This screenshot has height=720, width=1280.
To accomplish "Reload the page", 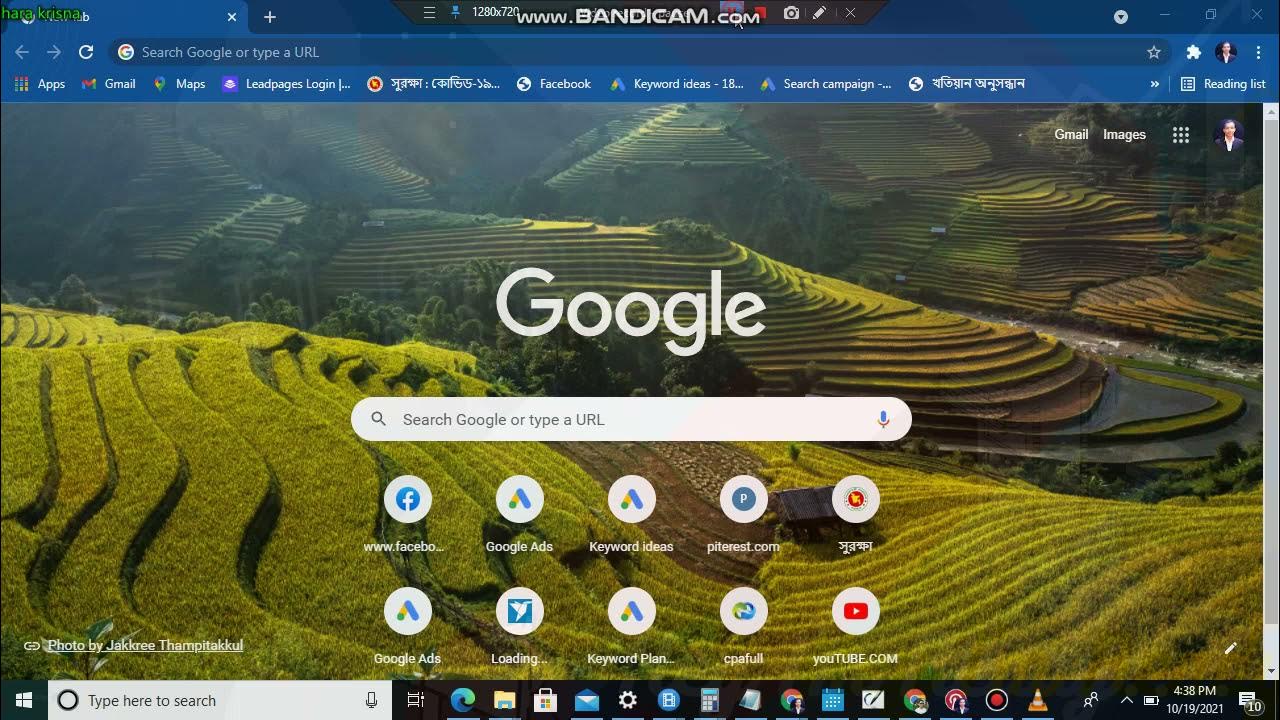I will pos(86,52).
